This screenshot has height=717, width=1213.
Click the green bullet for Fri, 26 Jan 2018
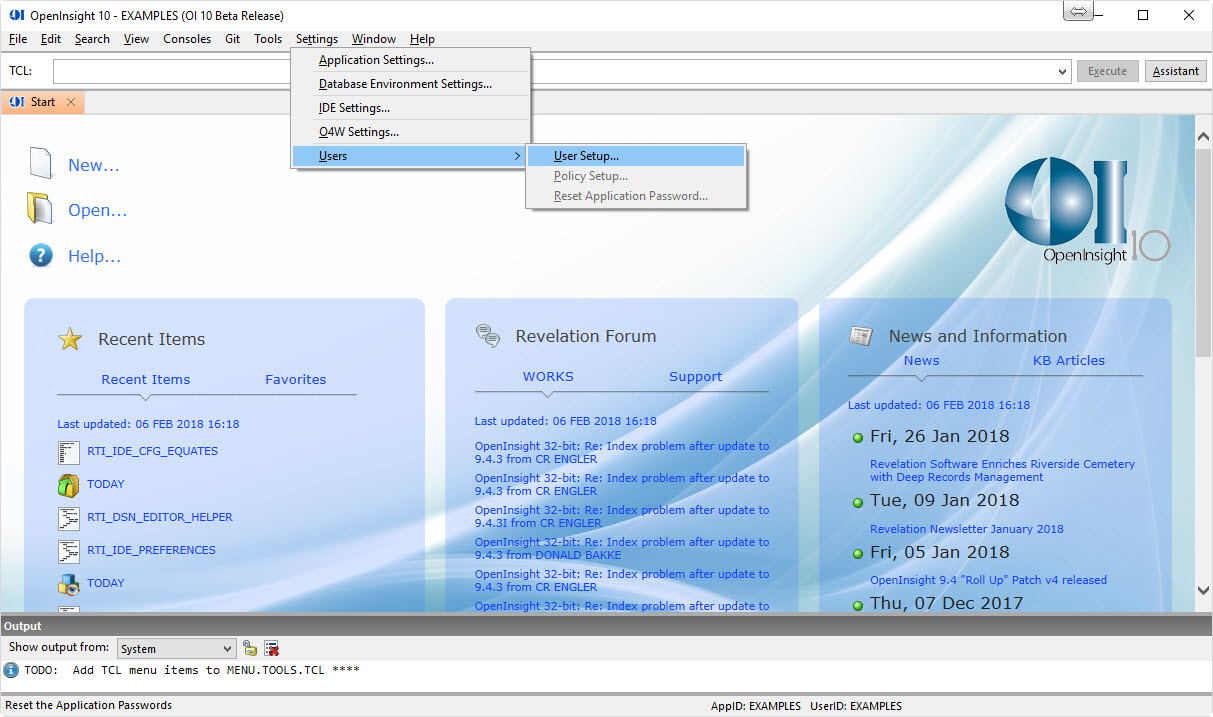tap(857, 438)
